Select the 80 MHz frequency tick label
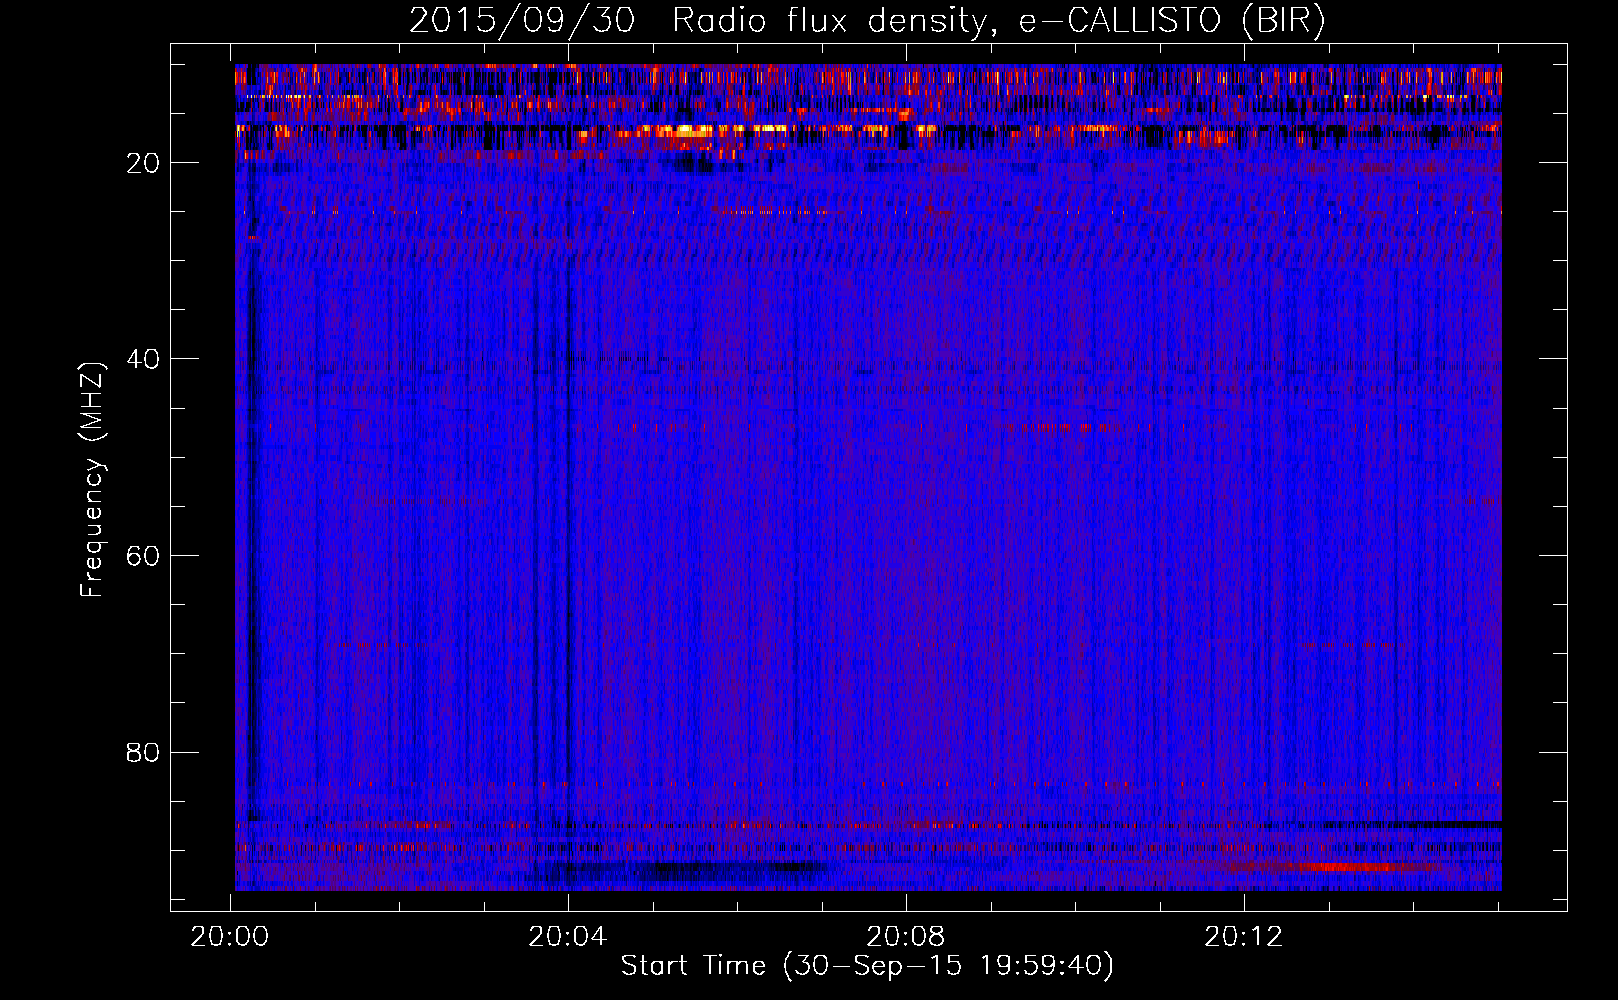 144,752
